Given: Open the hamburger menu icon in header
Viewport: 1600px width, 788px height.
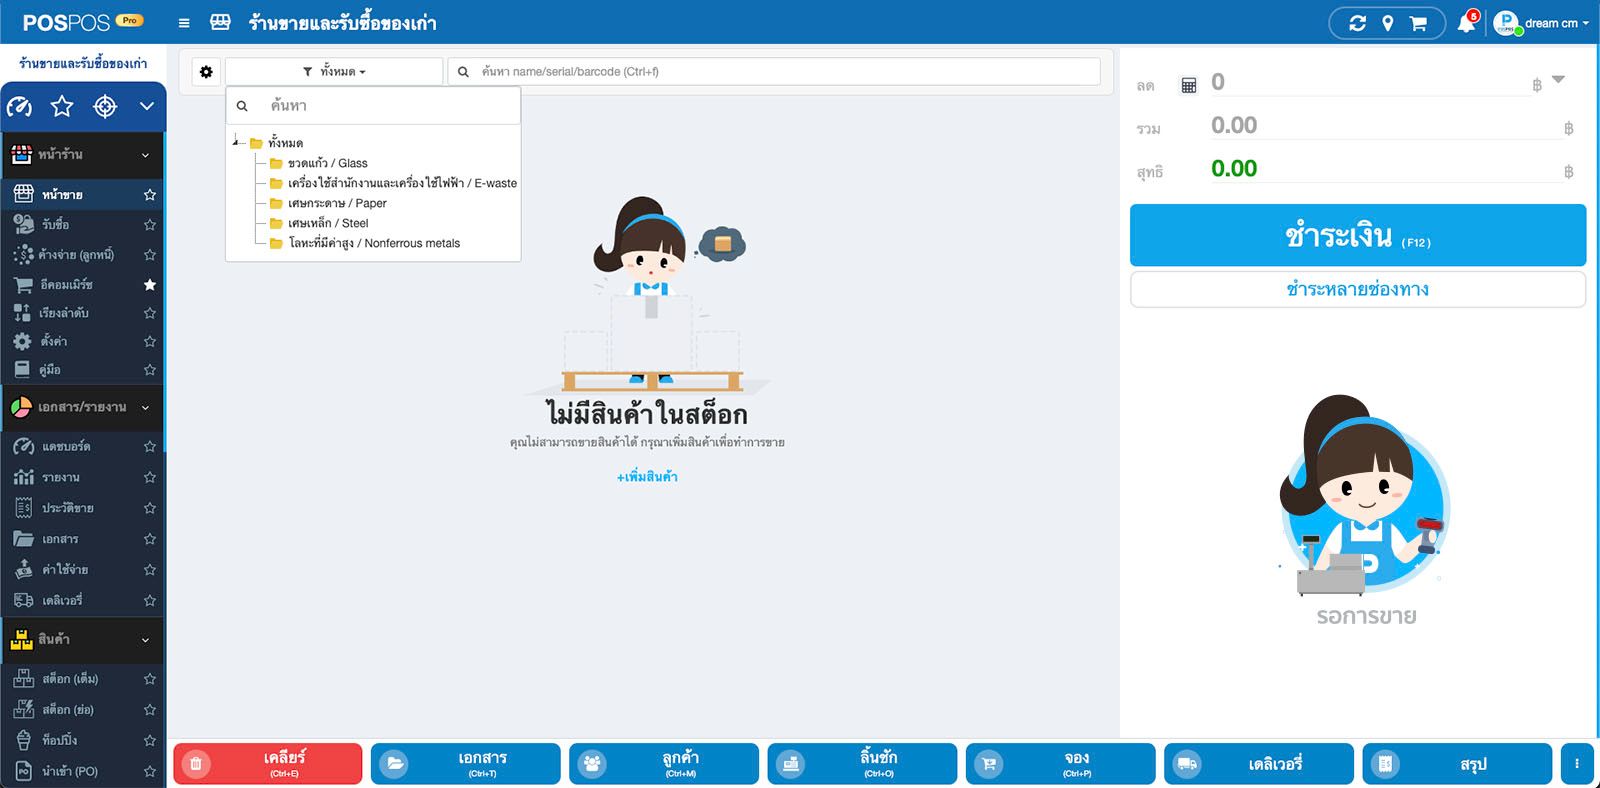Looking at the screenshot, I should point(184,23).
